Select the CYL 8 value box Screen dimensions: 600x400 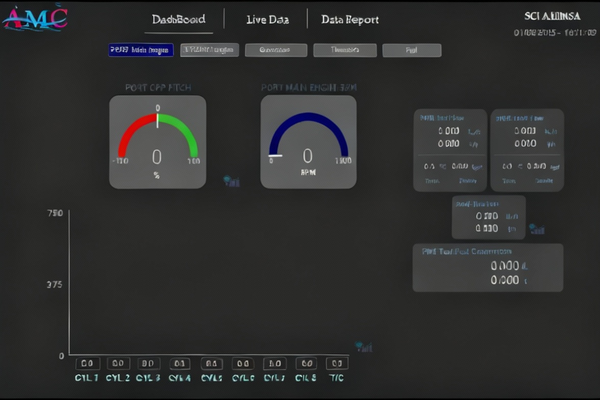(x=306, y=364)
